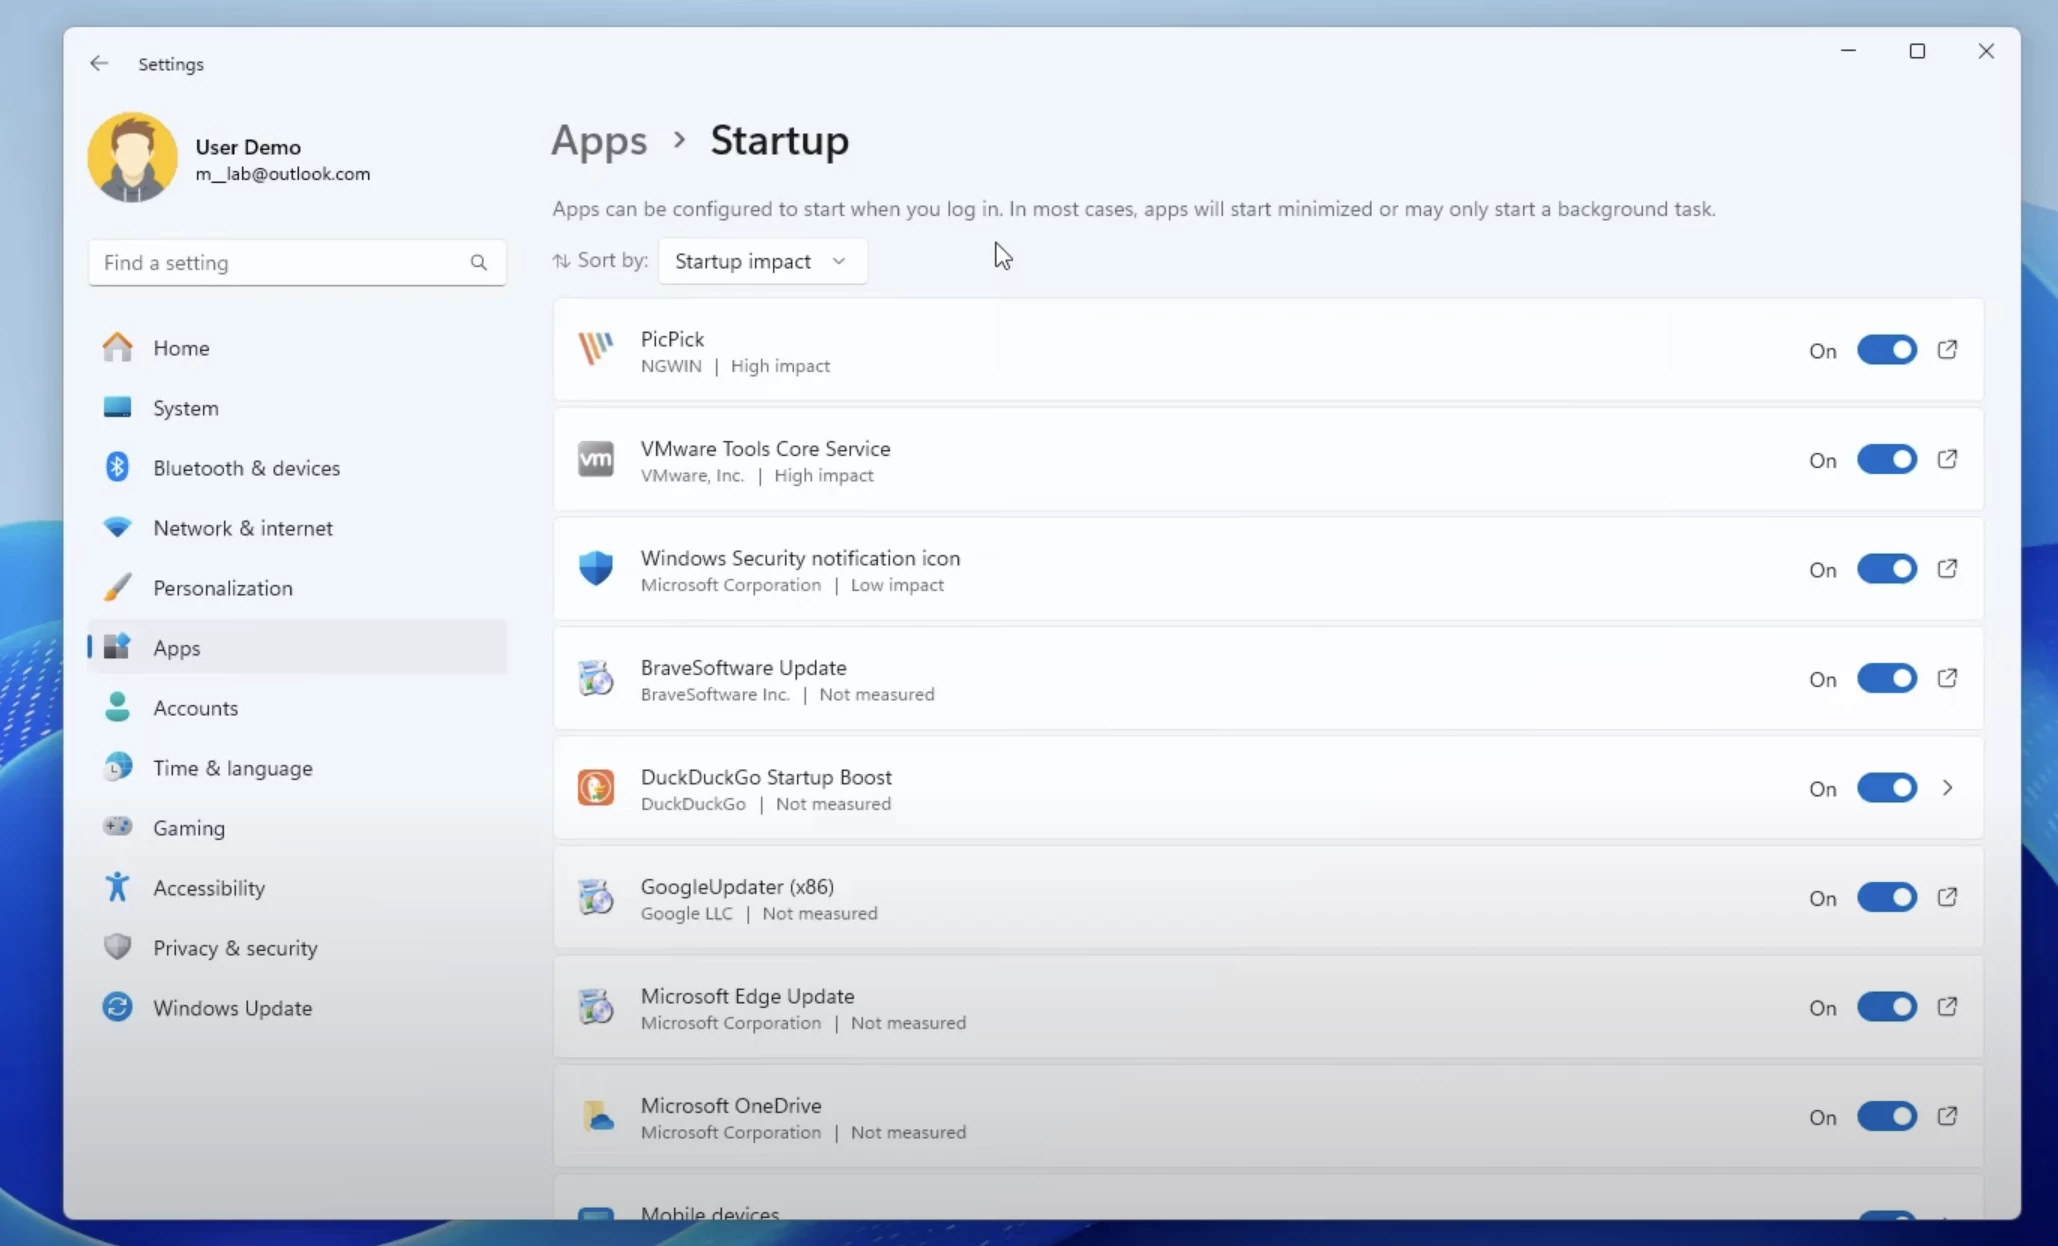Open PicPick file location icon
2058x1246 pixels.
coord(1947,350)
